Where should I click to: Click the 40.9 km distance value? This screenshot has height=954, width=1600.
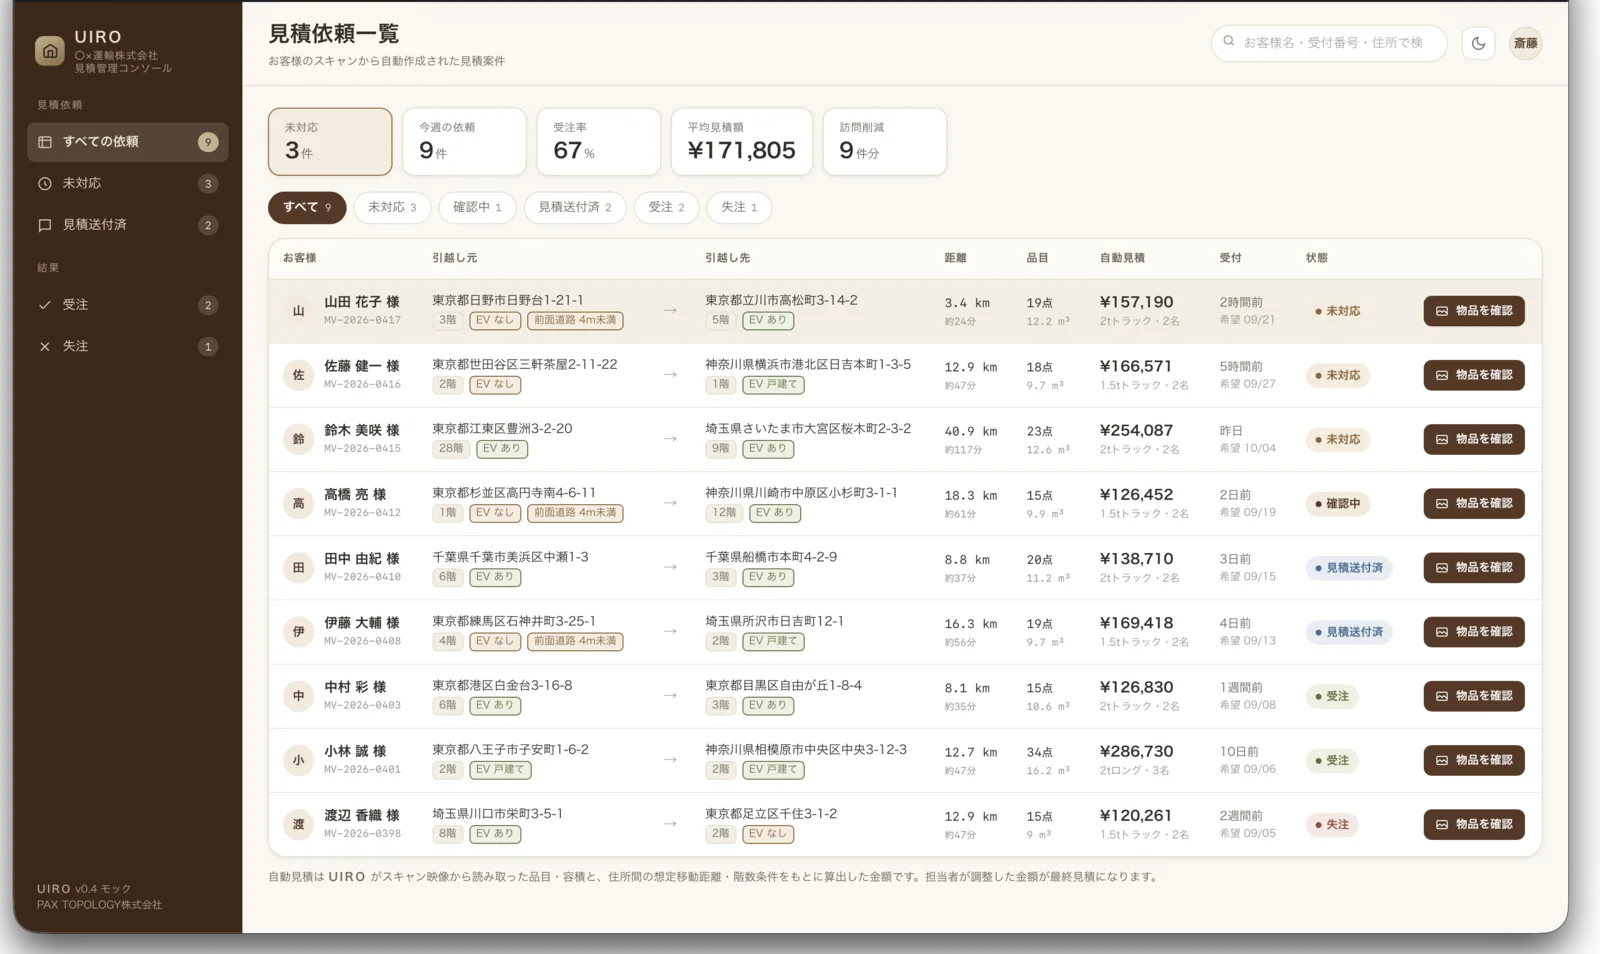[971, 432]
